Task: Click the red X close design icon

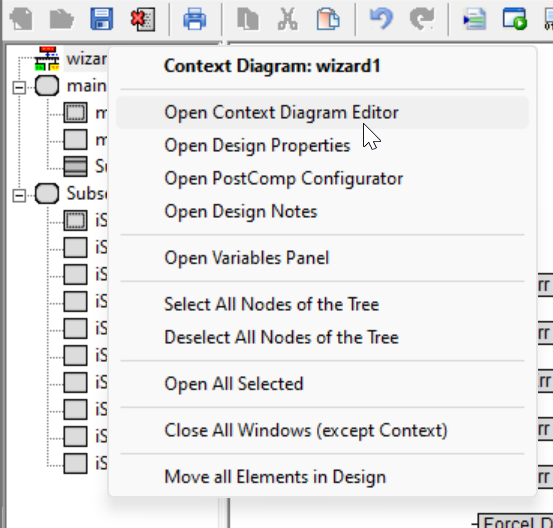Action: coord(143,19)
